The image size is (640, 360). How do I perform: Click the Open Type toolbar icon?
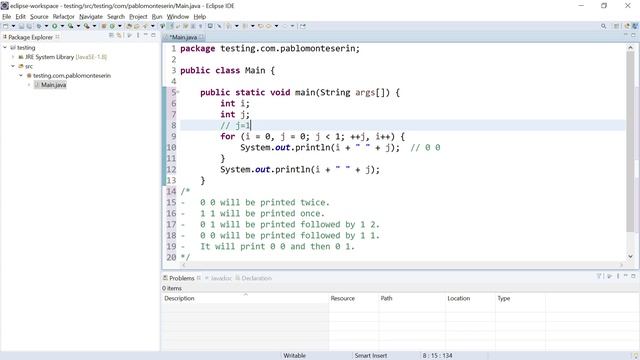129,26
